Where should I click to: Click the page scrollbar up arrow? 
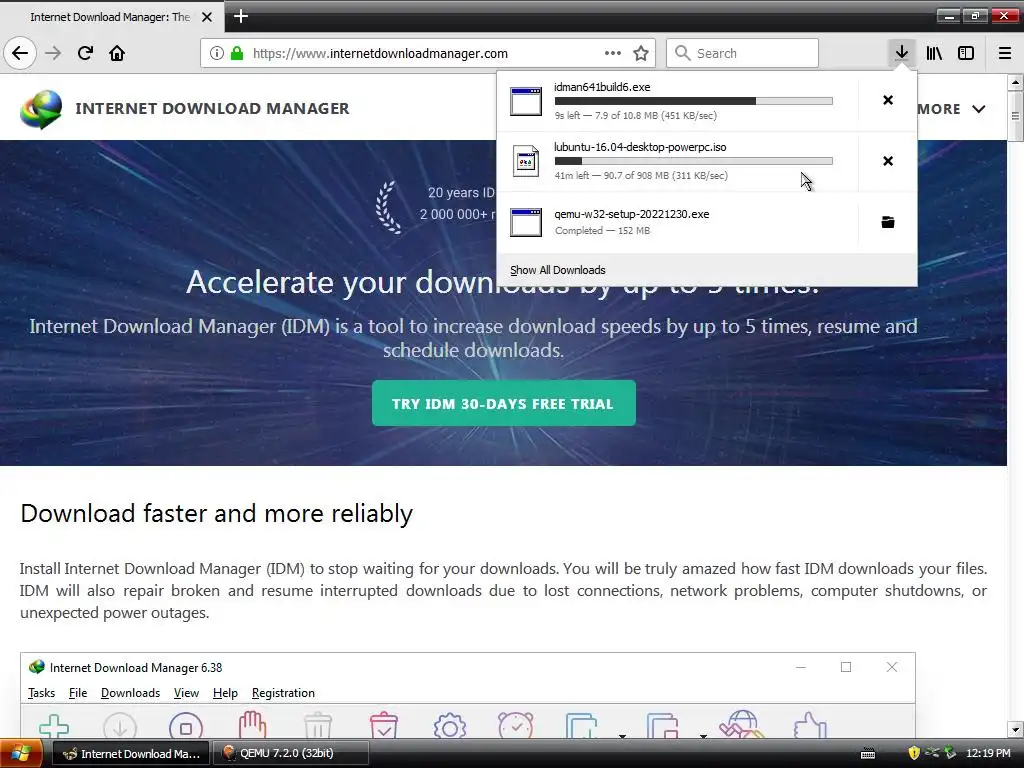click(x=1015, y=82)
